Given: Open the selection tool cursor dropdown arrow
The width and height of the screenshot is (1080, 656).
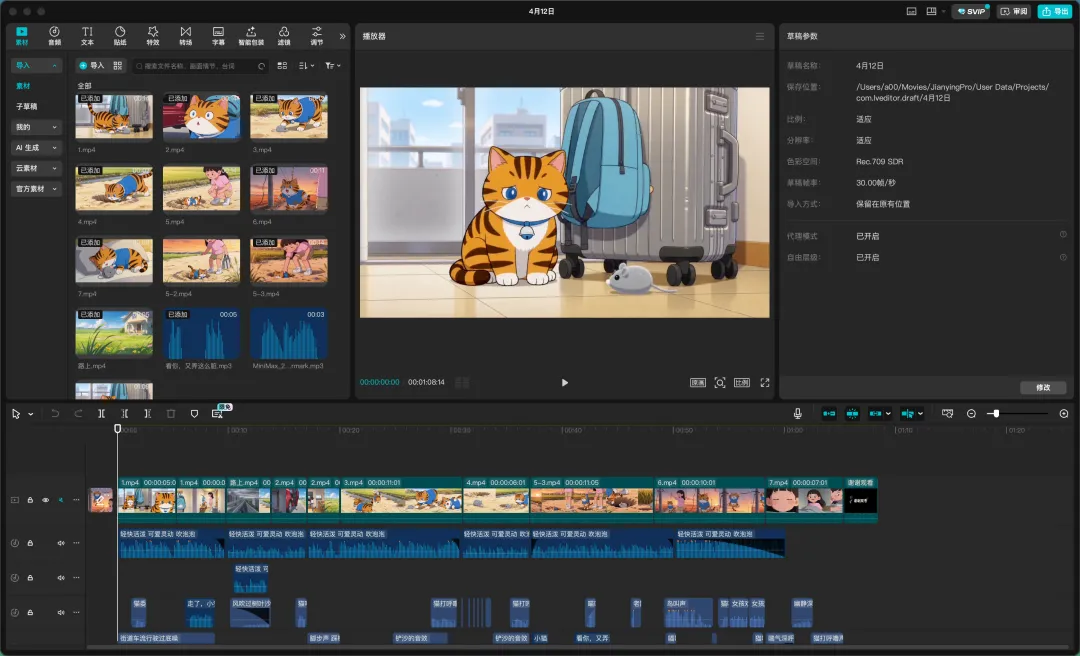Looking at the screenshot, I should (x=31, y=414).
